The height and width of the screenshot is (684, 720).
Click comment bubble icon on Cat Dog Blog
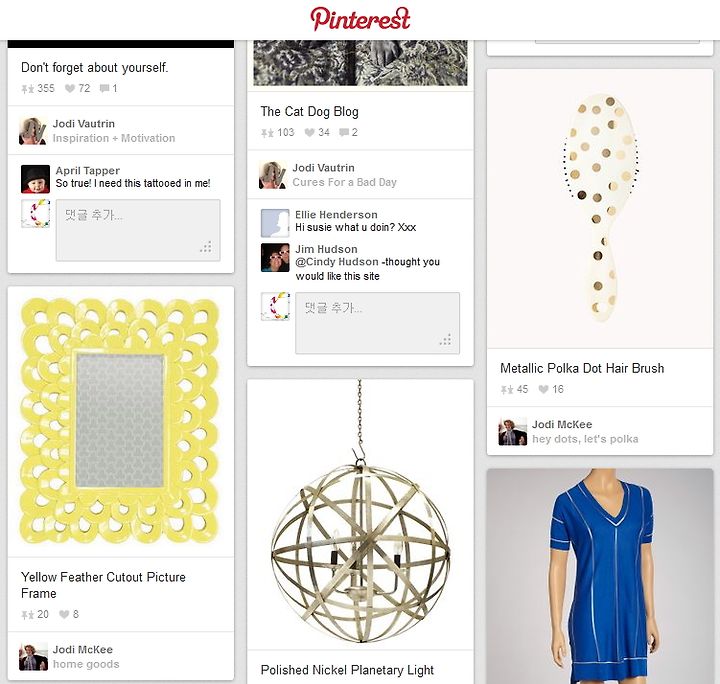(x=343, y=133)
